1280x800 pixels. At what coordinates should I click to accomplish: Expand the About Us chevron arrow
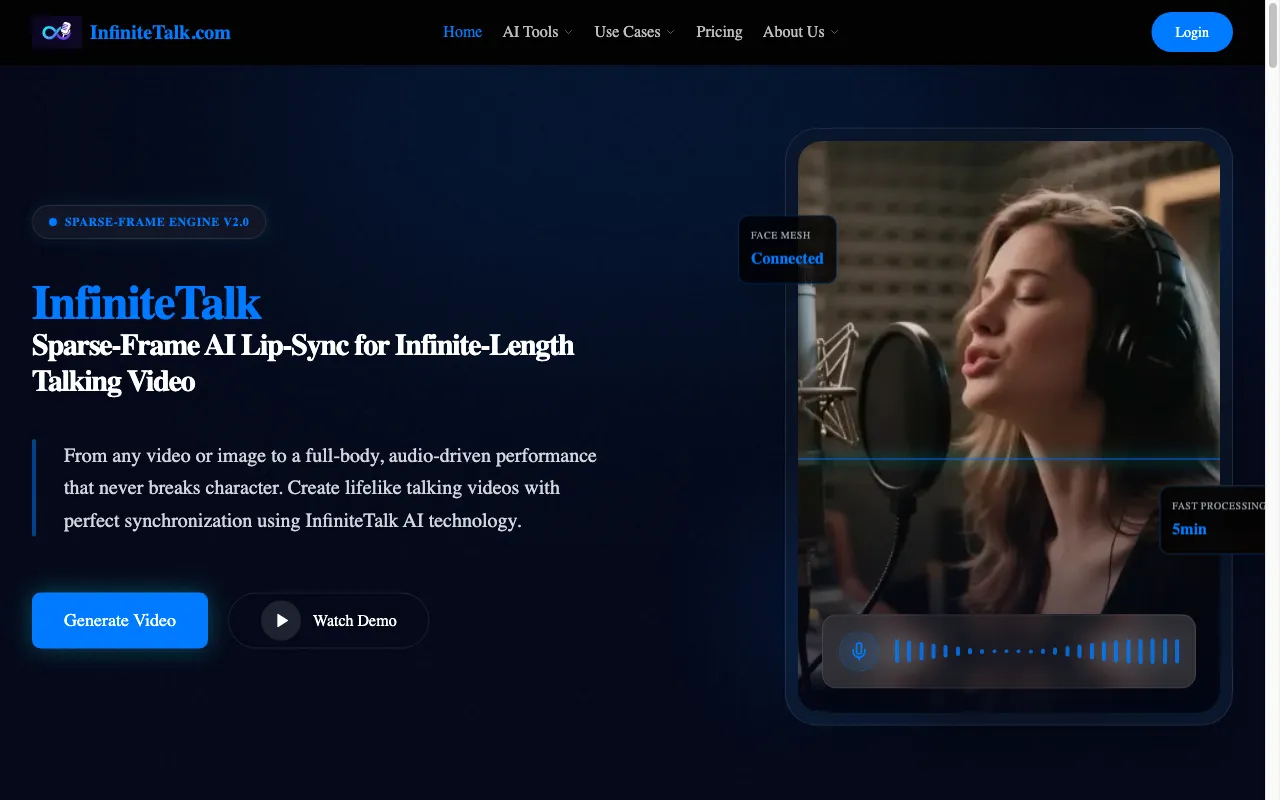point(835,32)
